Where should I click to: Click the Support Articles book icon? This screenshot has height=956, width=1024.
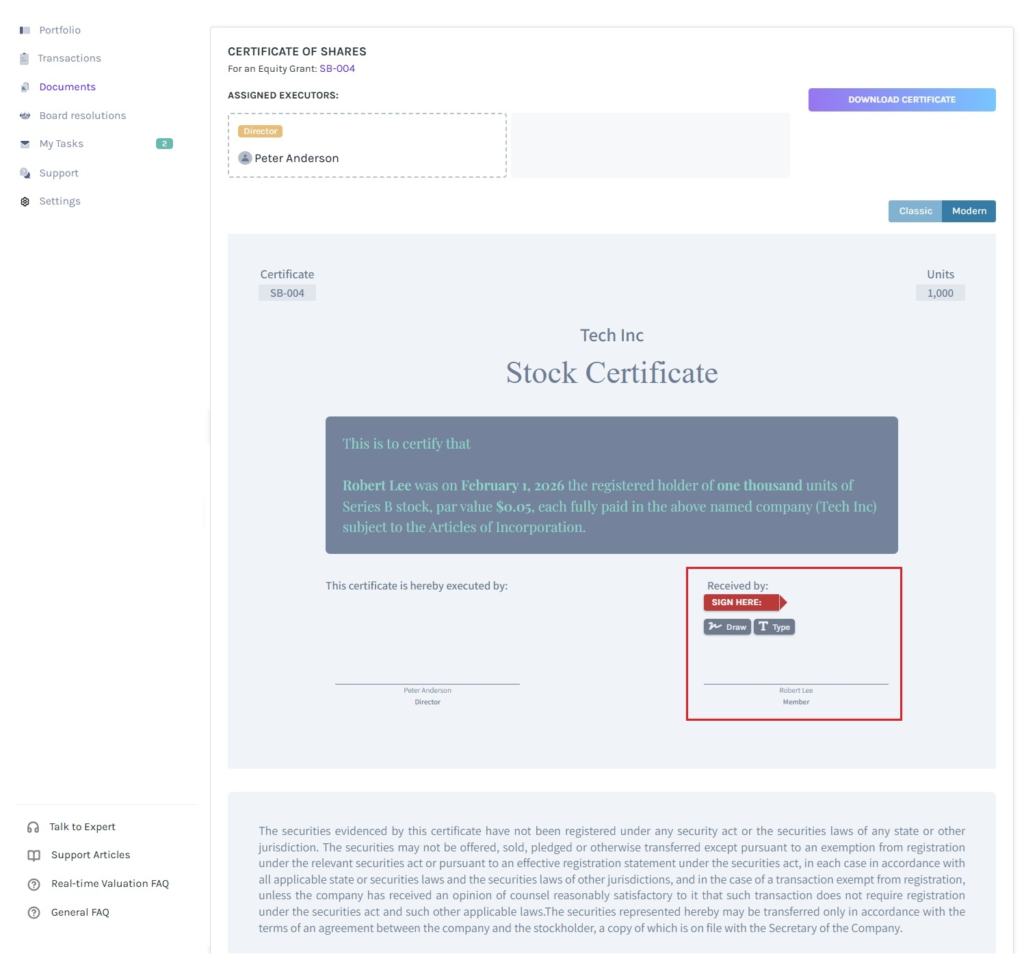pyautogui.click(x=34, y=855)
